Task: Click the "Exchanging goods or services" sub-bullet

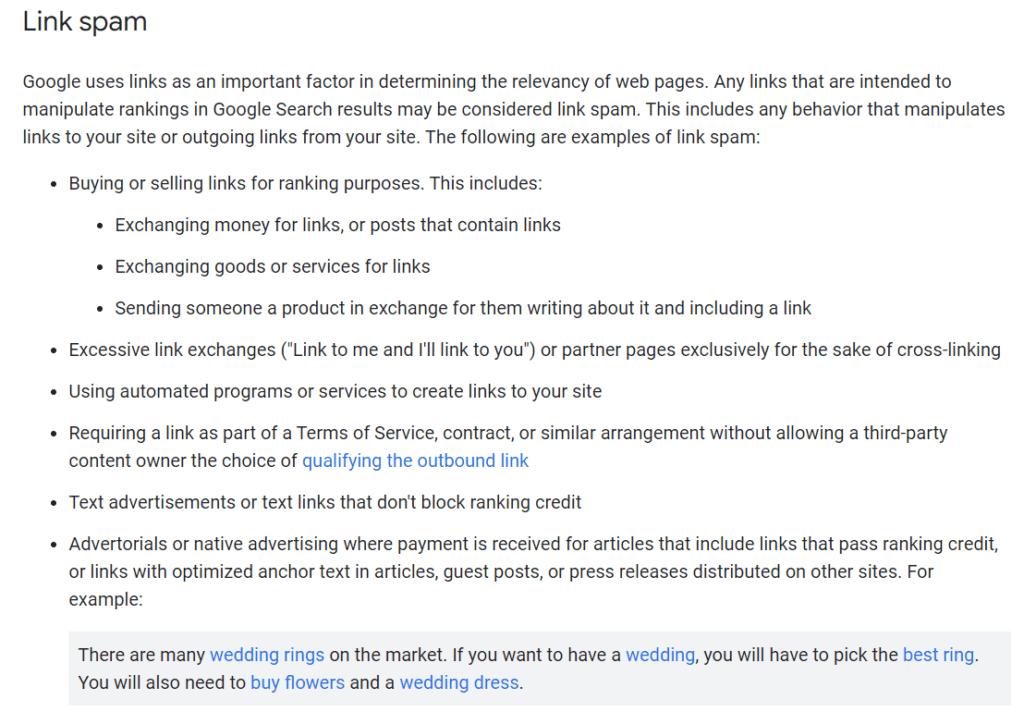Action: point(272,267)
